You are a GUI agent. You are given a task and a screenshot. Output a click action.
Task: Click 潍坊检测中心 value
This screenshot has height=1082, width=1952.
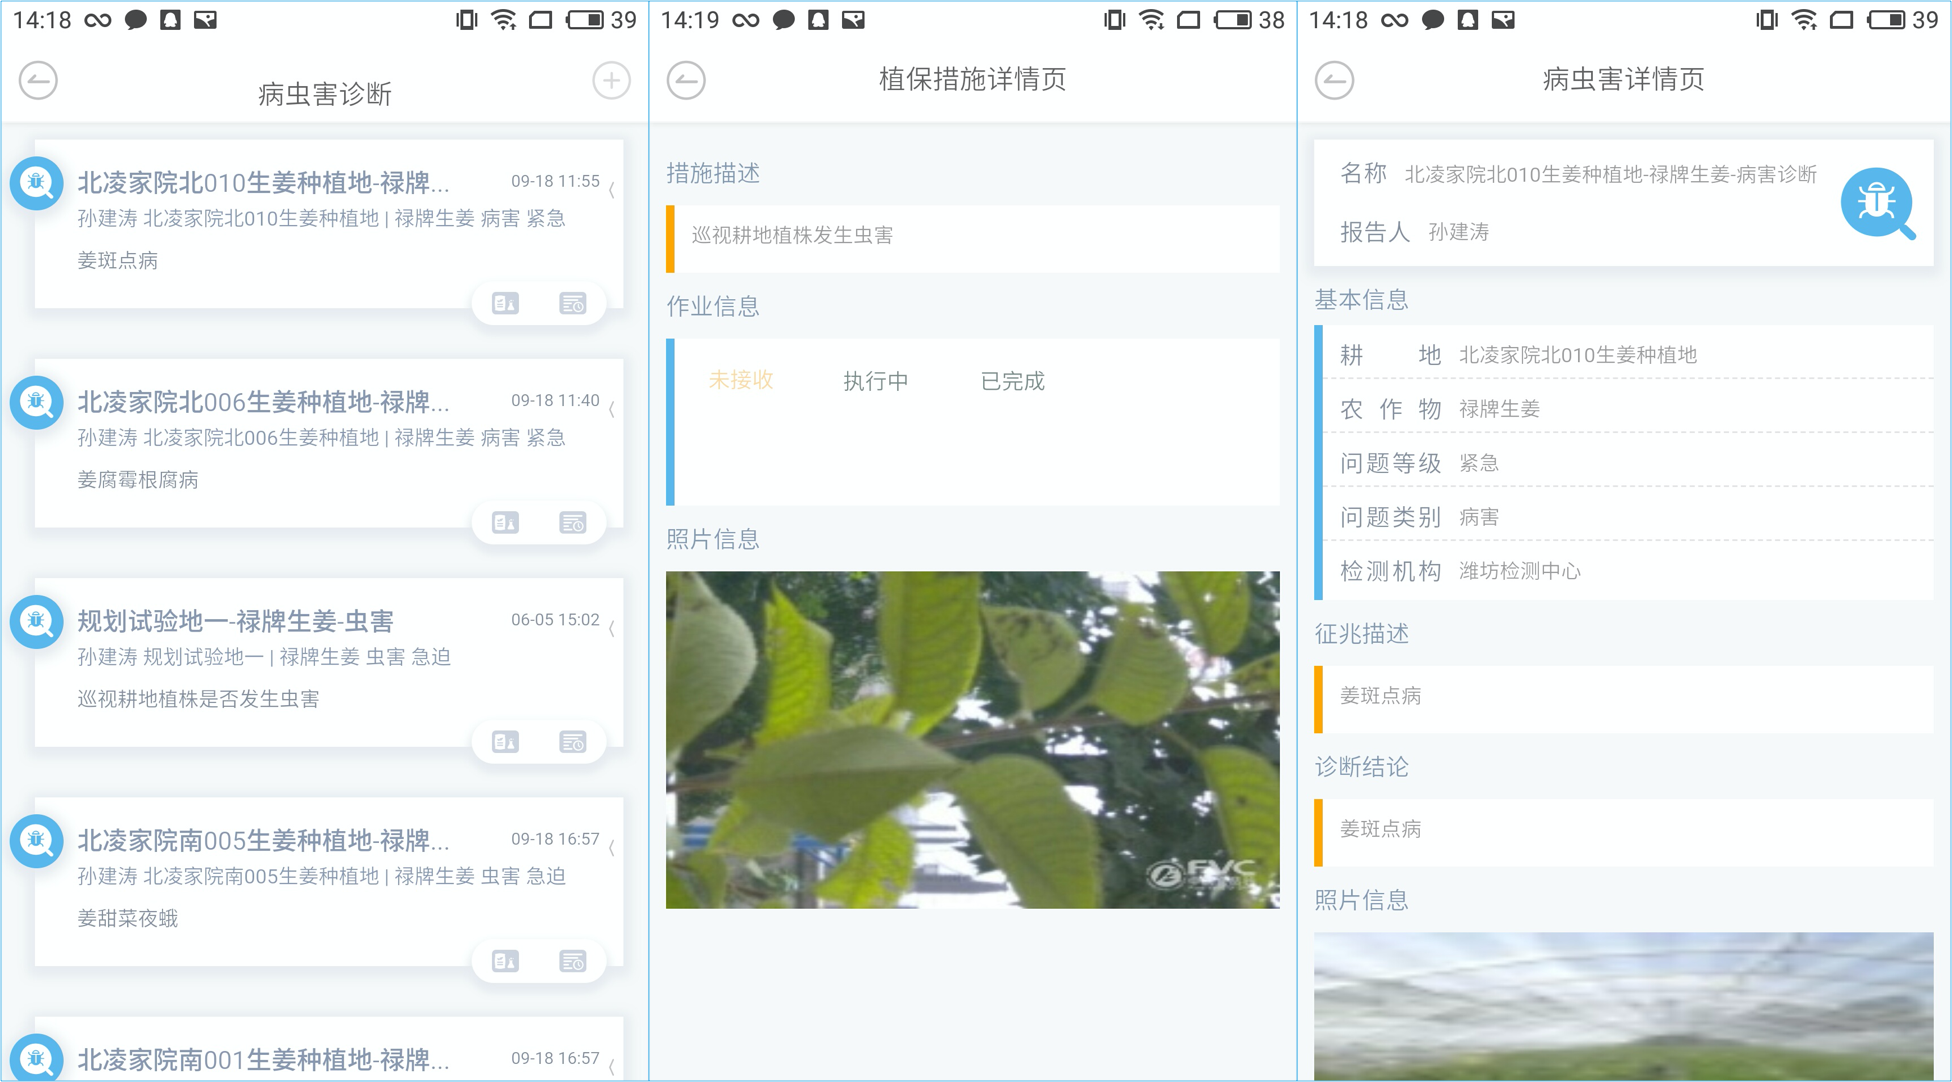point(1520,571)
